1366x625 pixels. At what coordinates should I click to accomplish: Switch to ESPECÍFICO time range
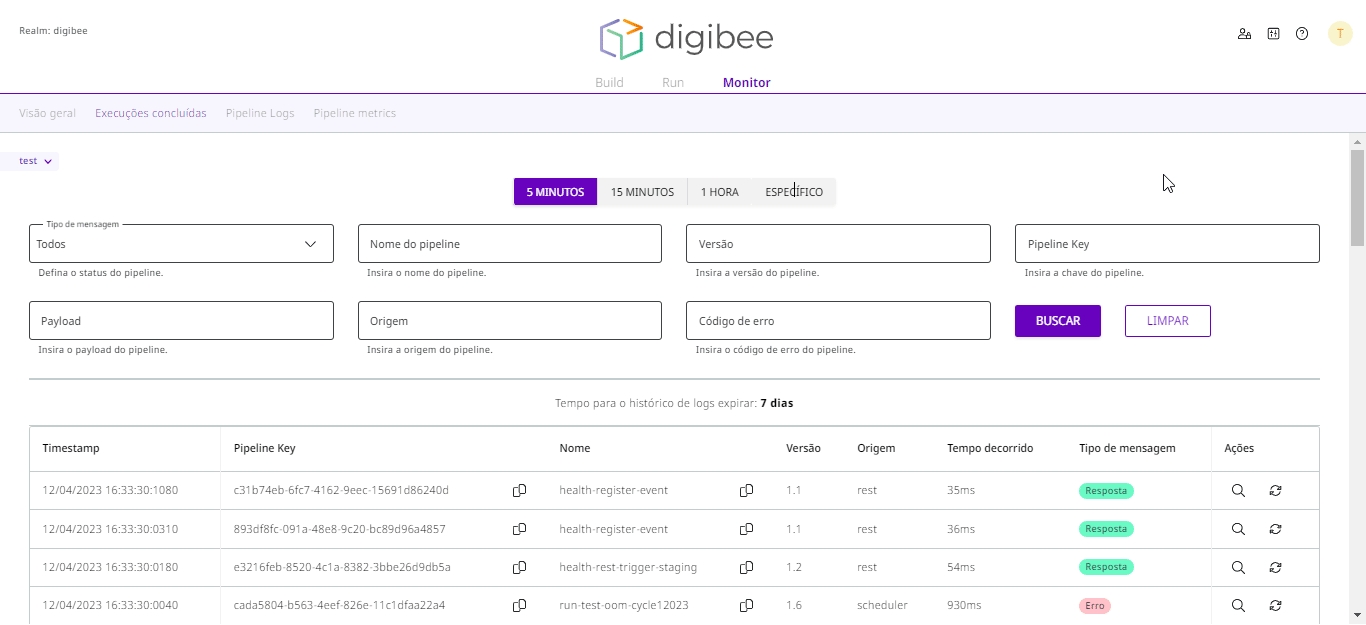794,192
